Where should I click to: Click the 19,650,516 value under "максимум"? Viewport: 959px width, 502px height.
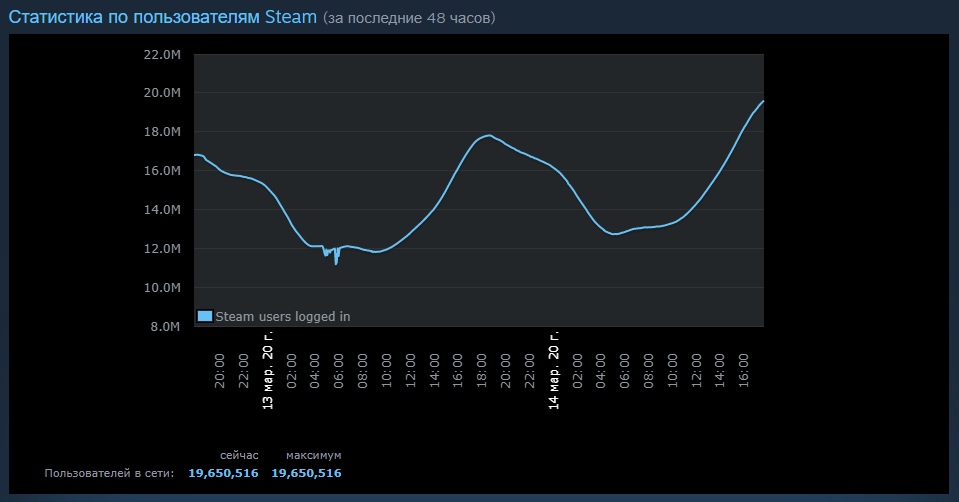pos(306,473)
